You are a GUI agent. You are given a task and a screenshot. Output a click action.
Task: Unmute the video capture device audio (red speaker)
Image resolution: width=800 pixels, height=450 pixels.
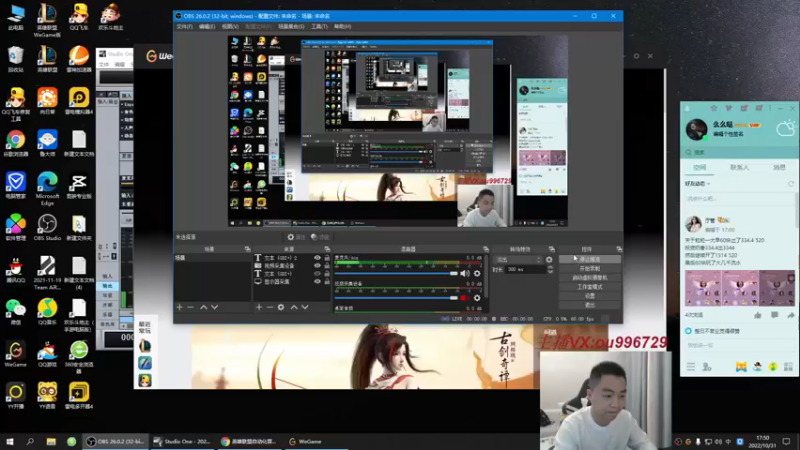point(465,298)
